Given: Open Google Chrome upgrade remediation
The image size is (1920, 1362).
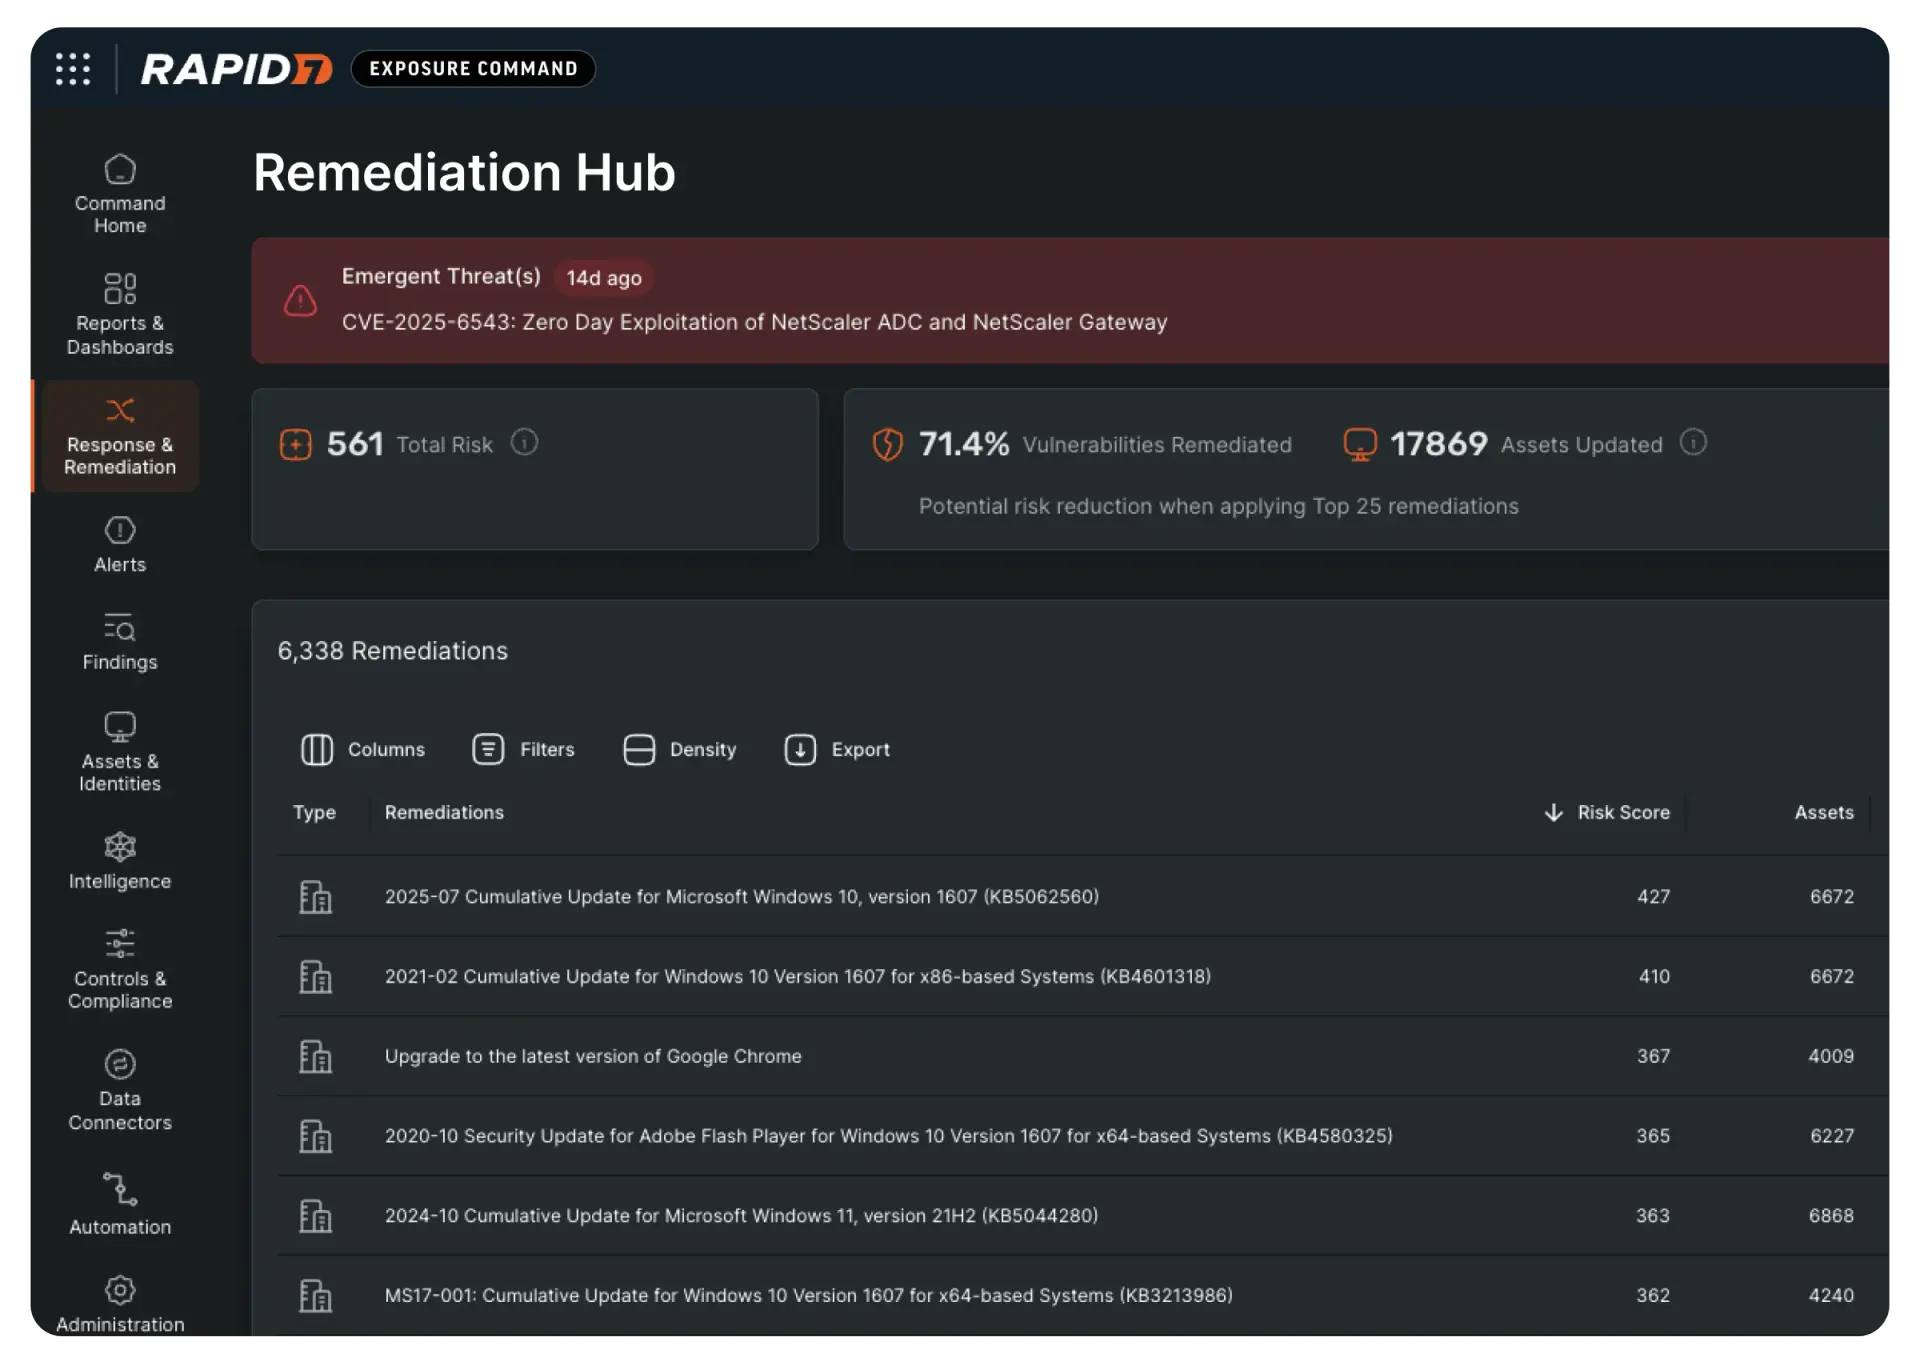Looking at the screenshot, I should tap(593, 1056).
